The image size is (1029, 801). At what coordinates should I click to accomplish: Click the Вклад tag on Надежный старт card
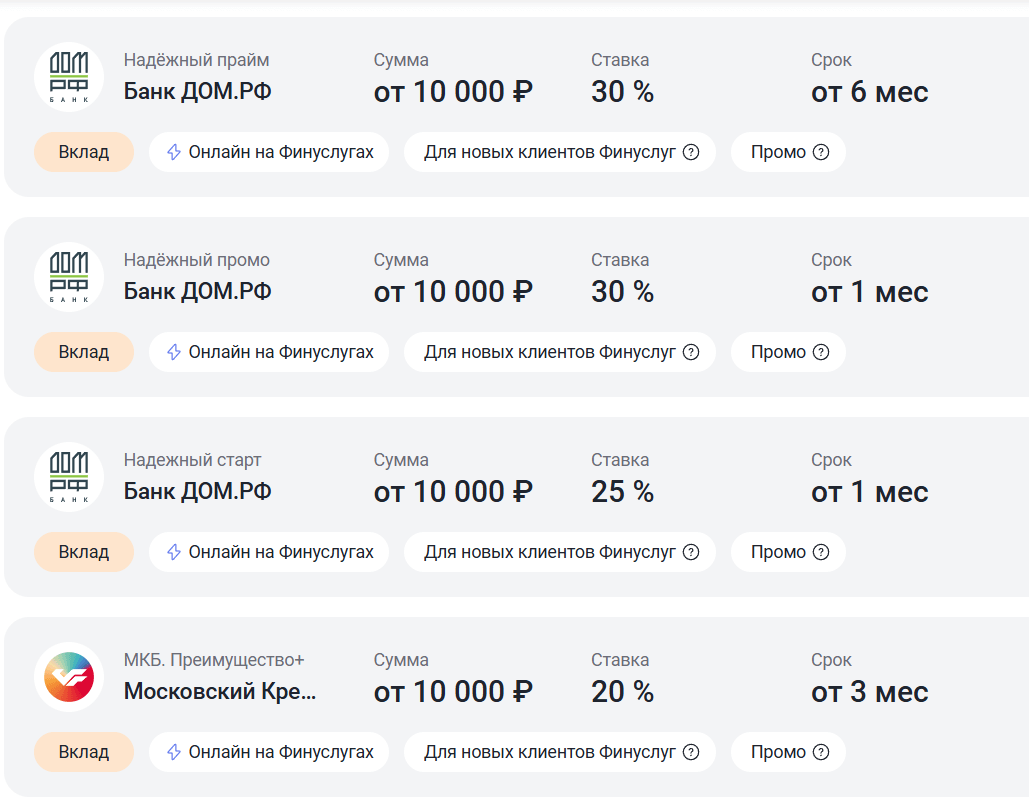[x=84, y=552]
